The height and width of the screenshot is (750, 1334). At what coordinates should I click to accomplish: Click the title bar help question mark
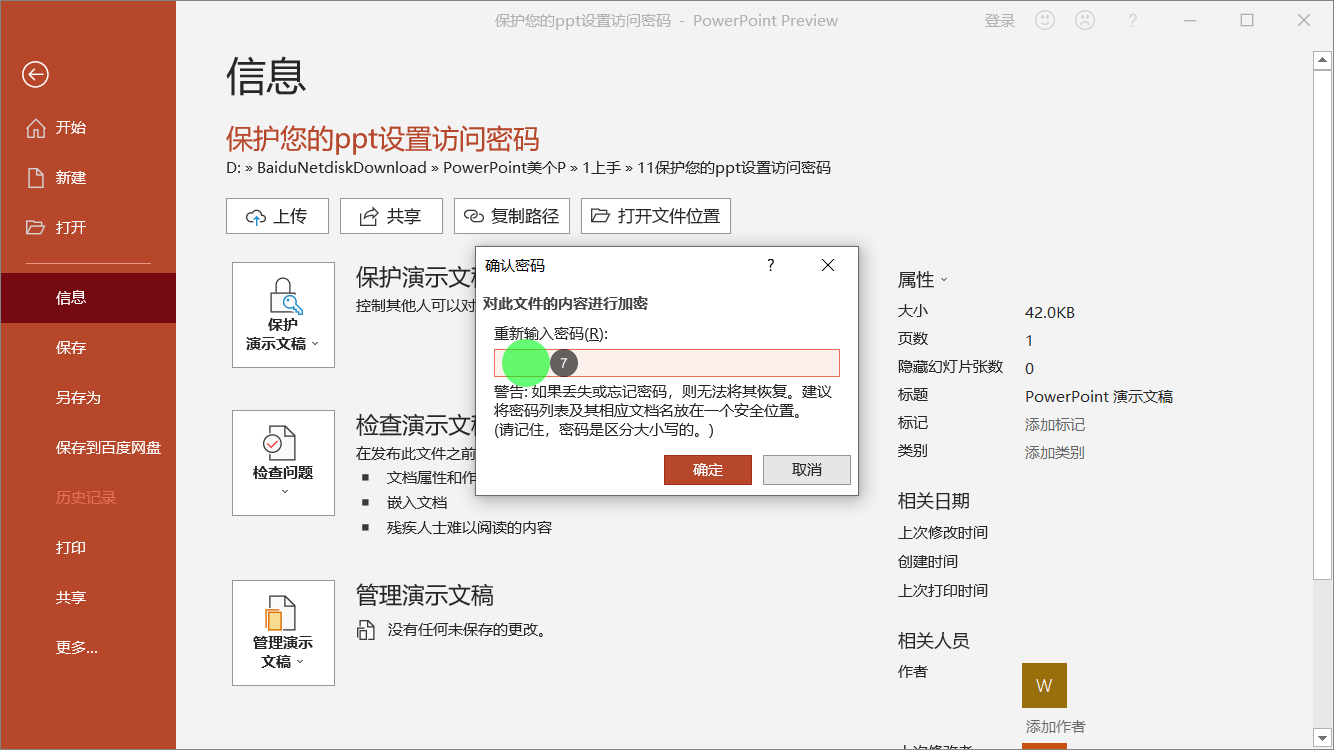tap(1133, 20)
